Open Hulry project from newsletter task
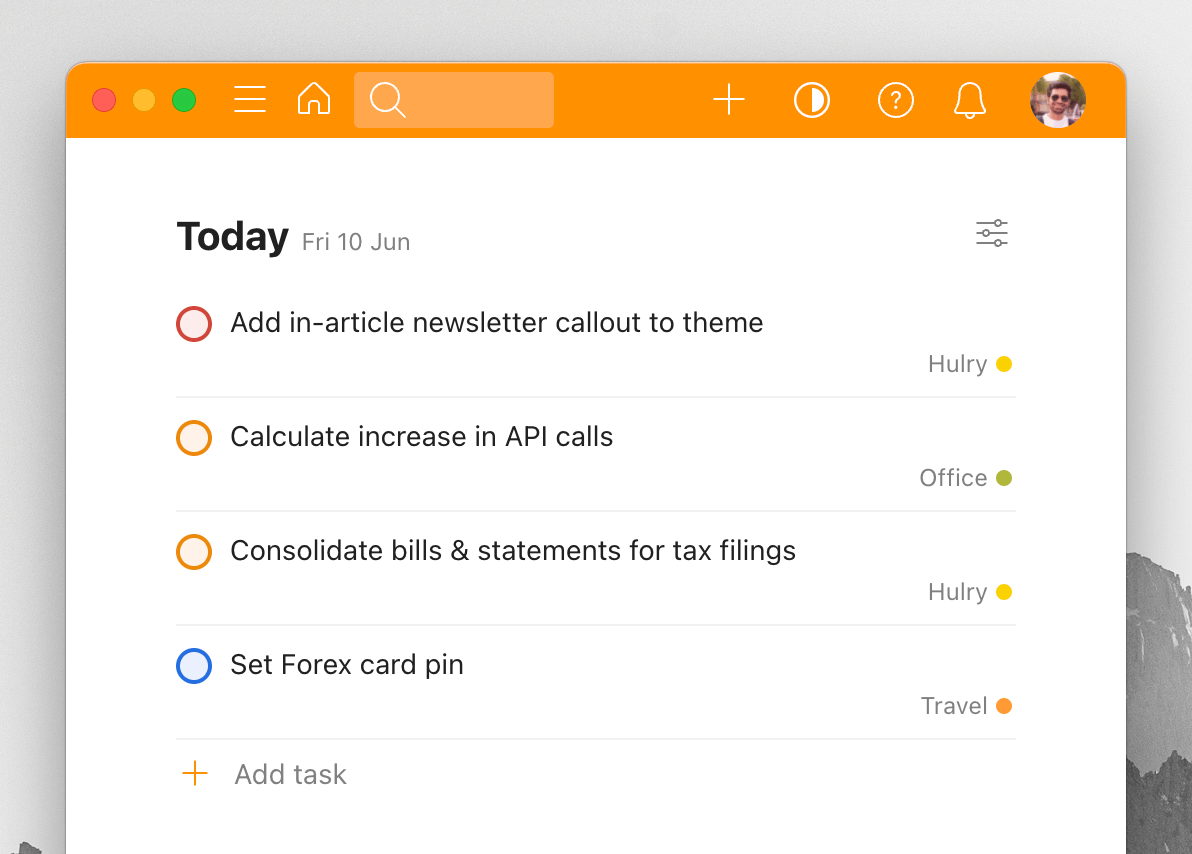Viewport: 1192px width, 854px height. 957,364
